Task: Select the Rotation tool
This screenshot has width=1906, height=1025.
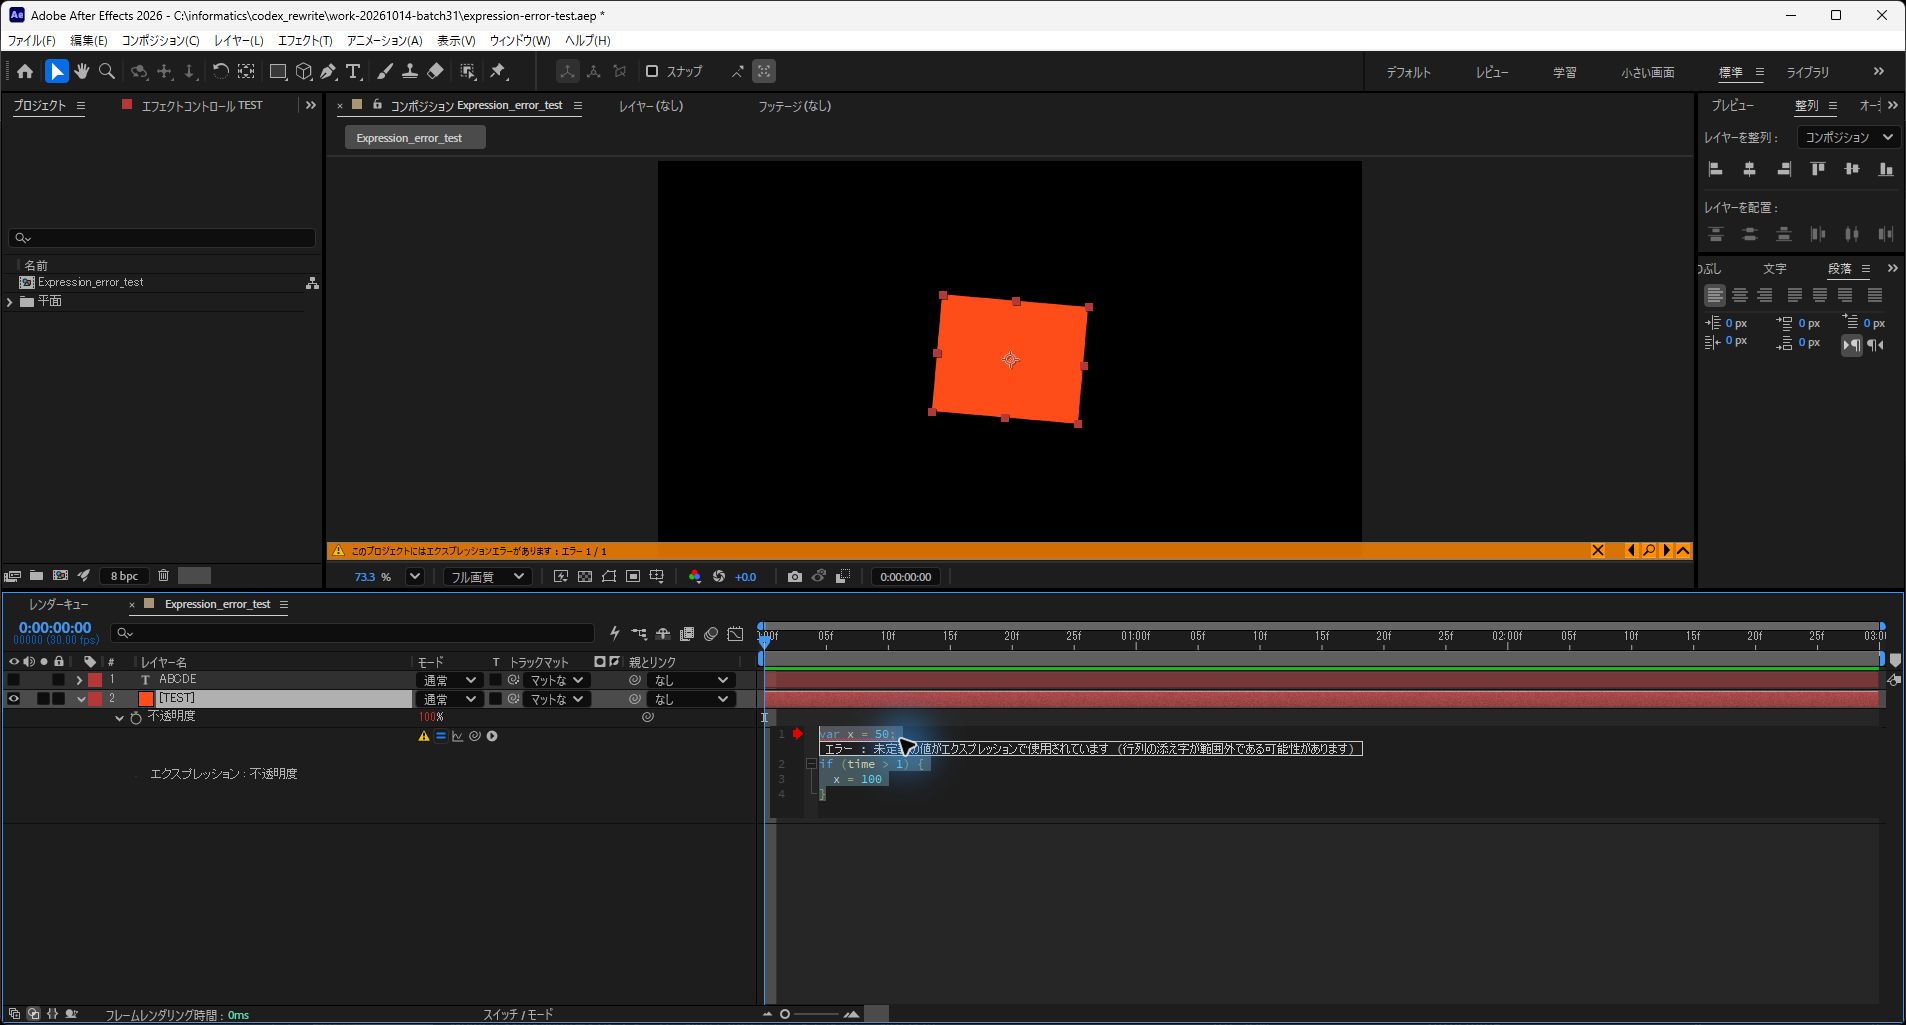Action: (220, 71)
